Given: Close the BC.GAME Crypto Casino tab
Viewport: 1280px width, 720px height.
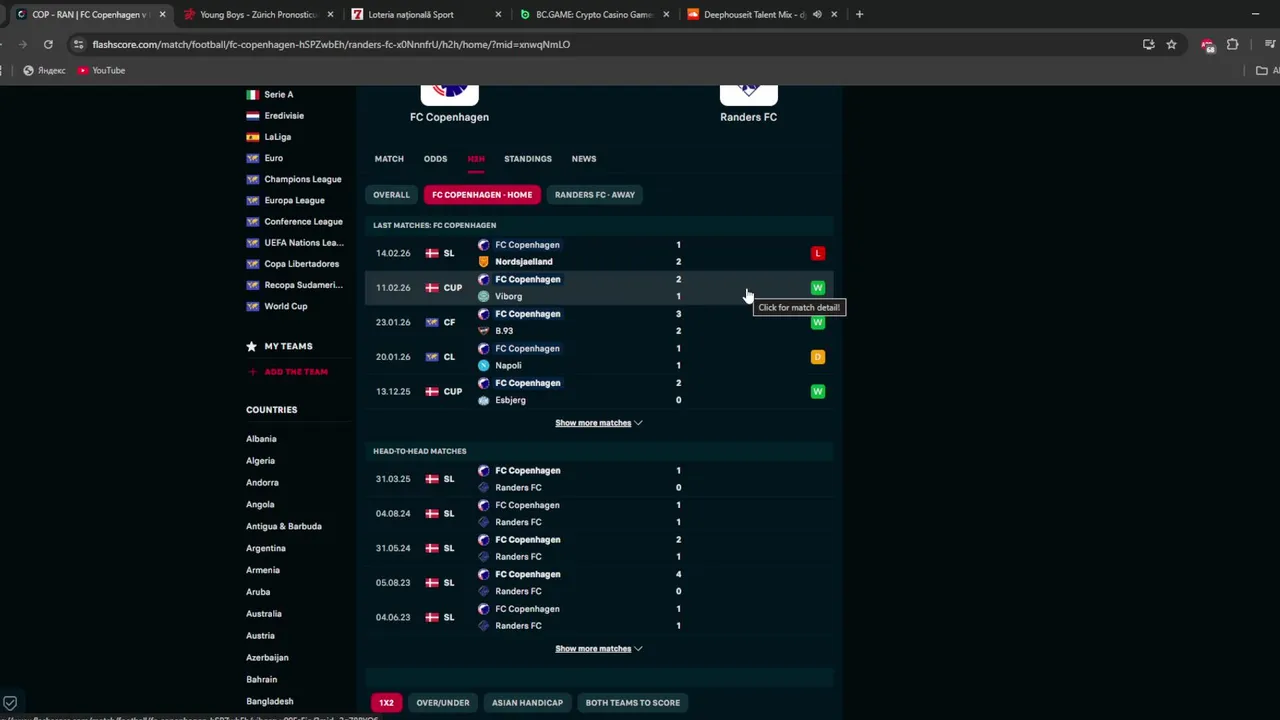Looking at the screenshot, I should [x=666, y=14].
